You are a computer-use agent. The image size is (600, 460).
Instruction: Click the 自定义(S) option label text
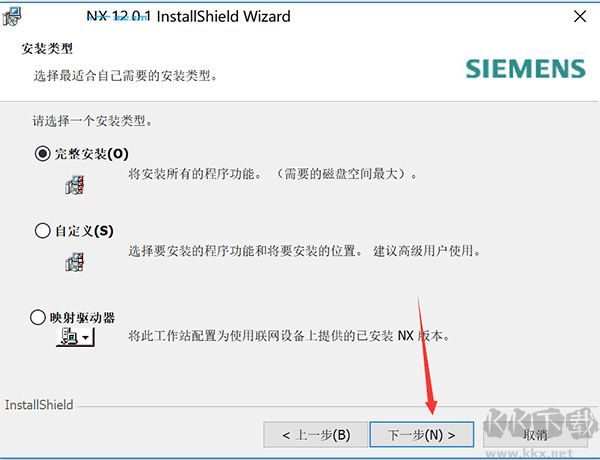(84, 231)
